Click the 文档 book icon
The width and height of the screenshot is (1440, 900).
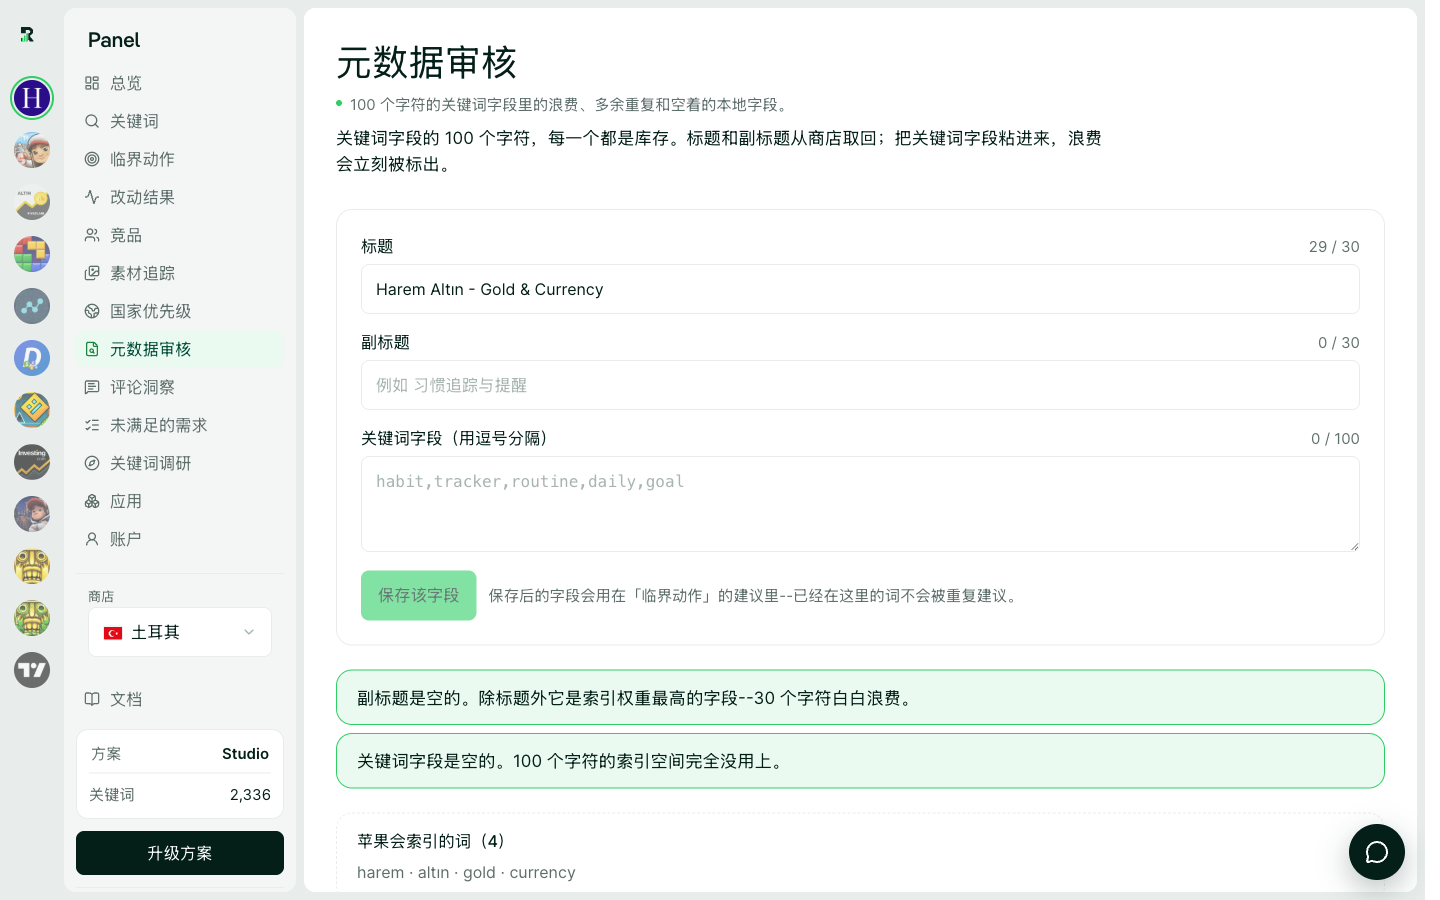click(x=92, y=699)
